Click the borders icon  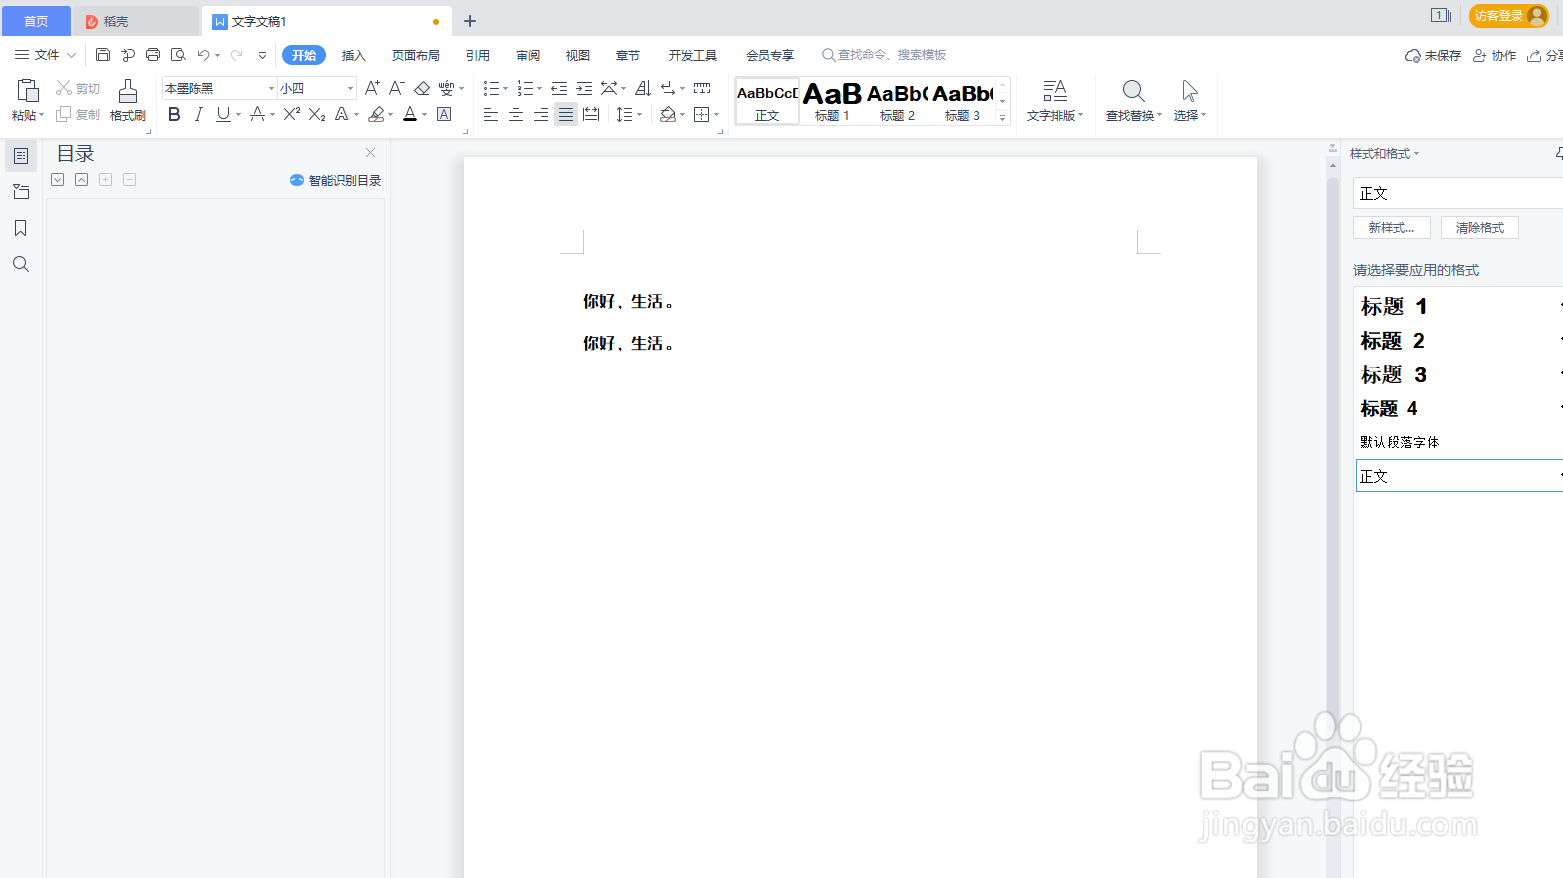click(x=702, y=115)
